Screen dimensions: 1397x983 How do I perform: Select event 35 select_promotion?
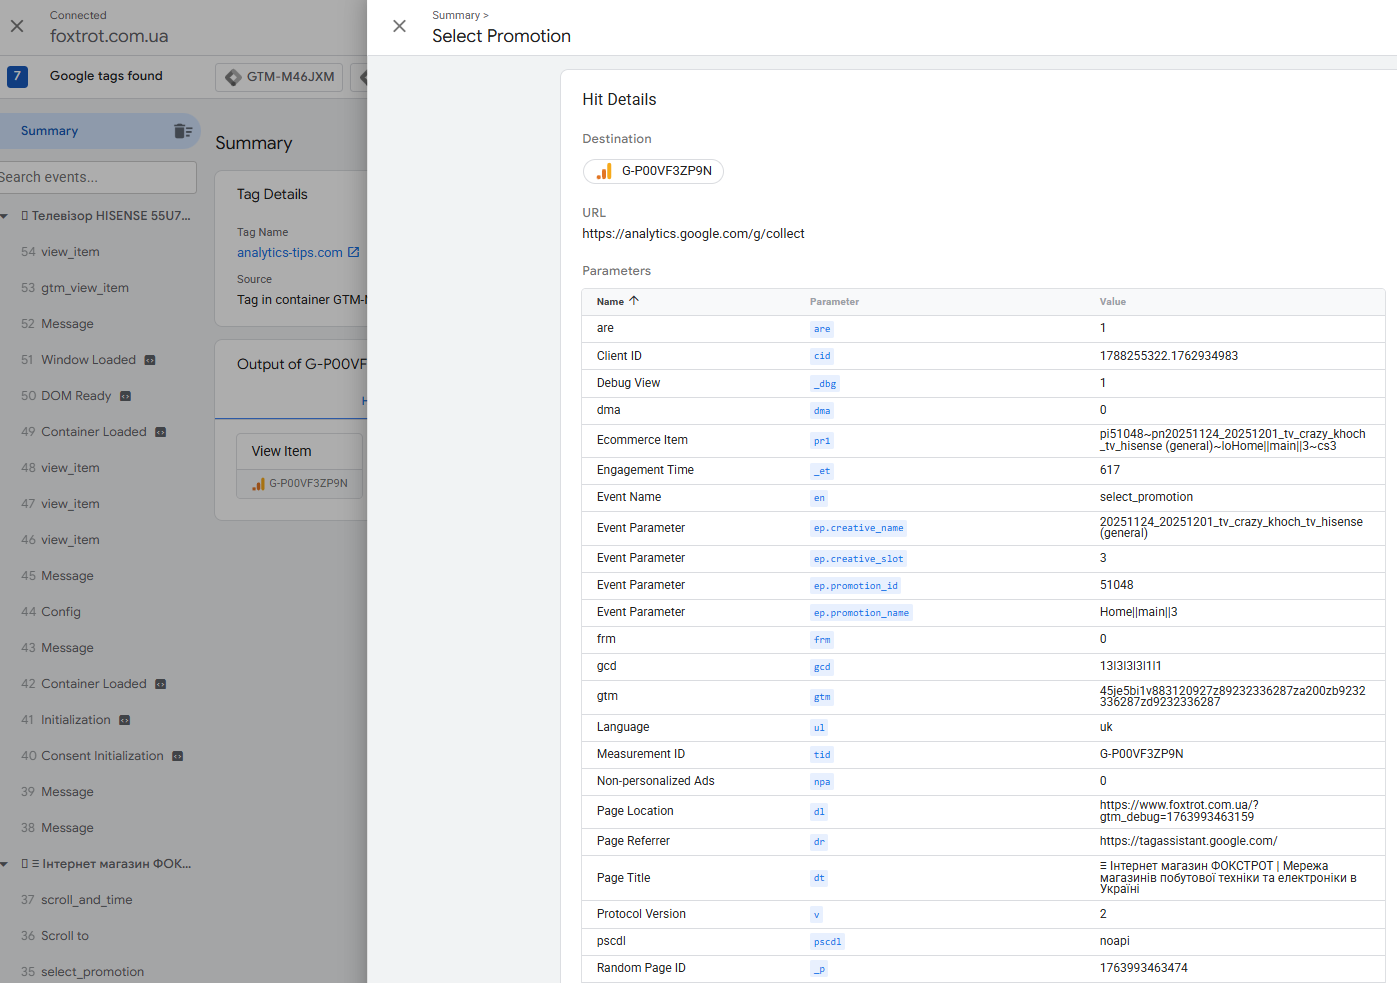pyautogui.click(x=92, y=972)
